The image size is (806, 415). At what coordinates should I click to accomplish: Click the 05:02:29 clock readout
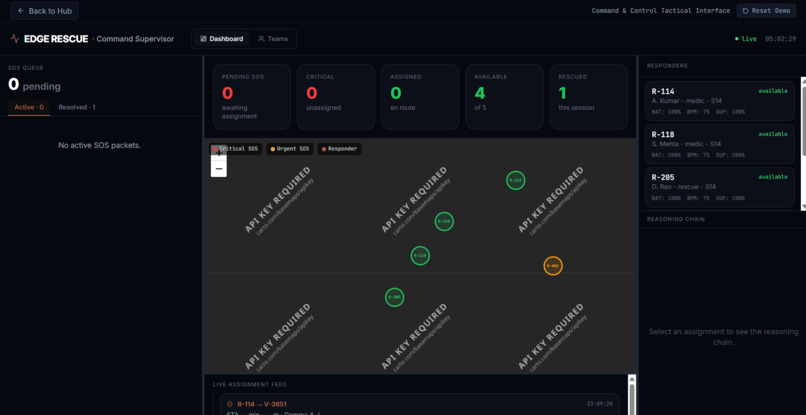click(780, 39)
